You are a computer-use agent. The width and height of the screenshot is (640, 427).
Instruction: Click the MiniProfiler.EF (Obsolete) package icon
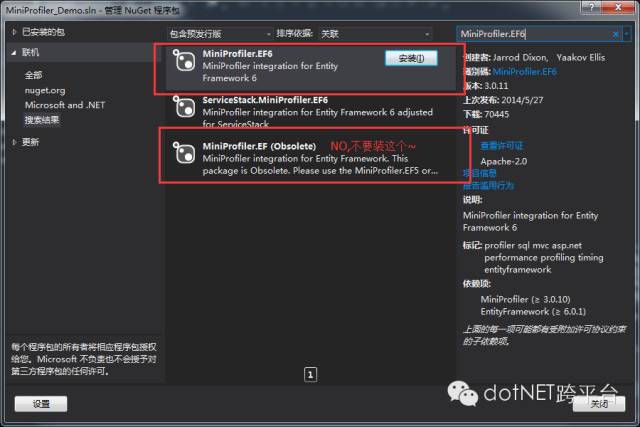tap(184, 152)
